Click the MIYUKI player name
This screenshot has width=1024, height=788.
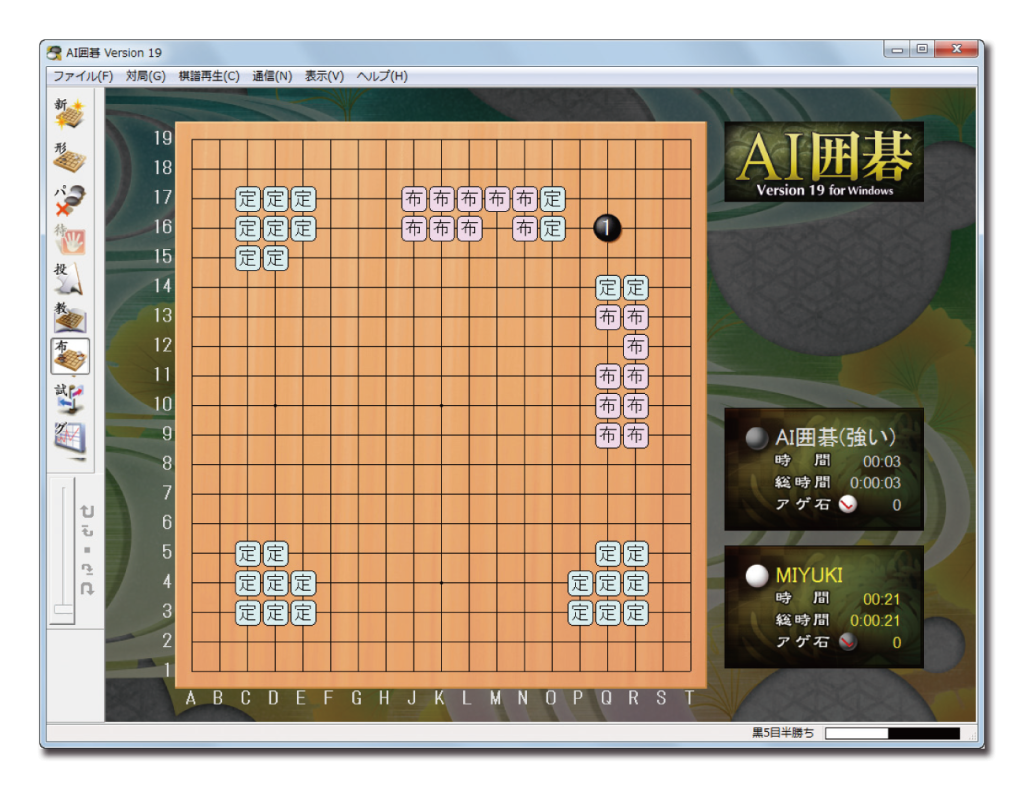click(808, 575)
